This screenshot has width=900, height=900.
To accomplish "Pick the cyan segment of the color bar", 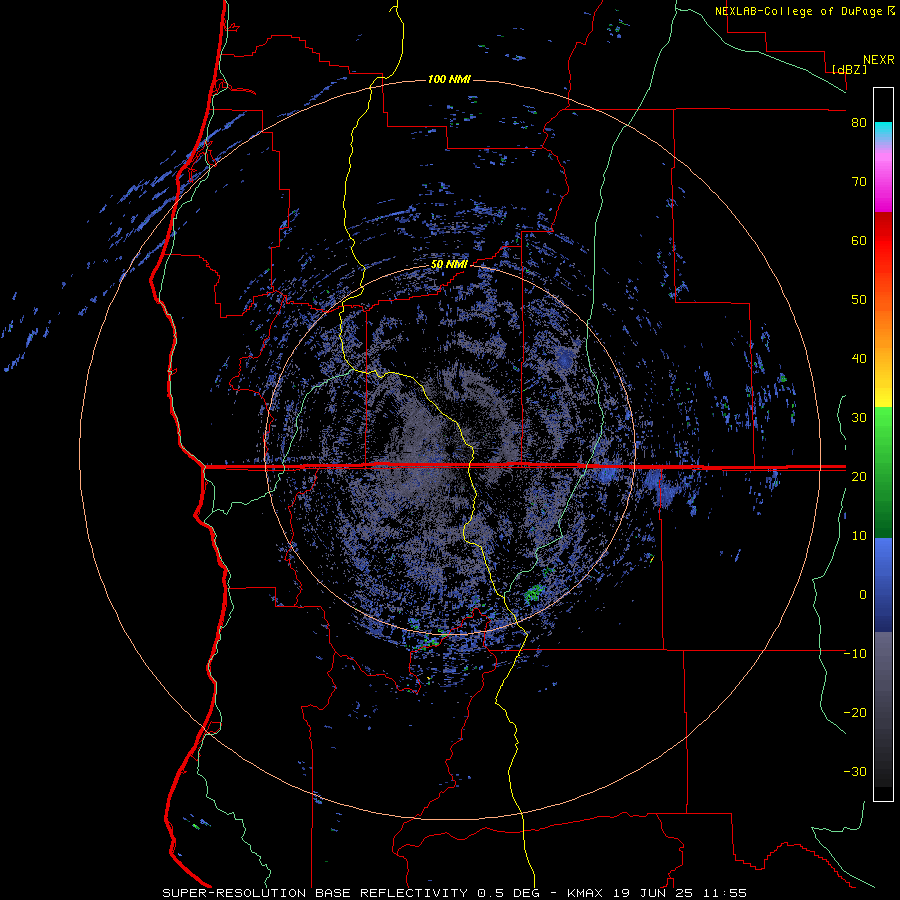I will [x=883, y=131].
